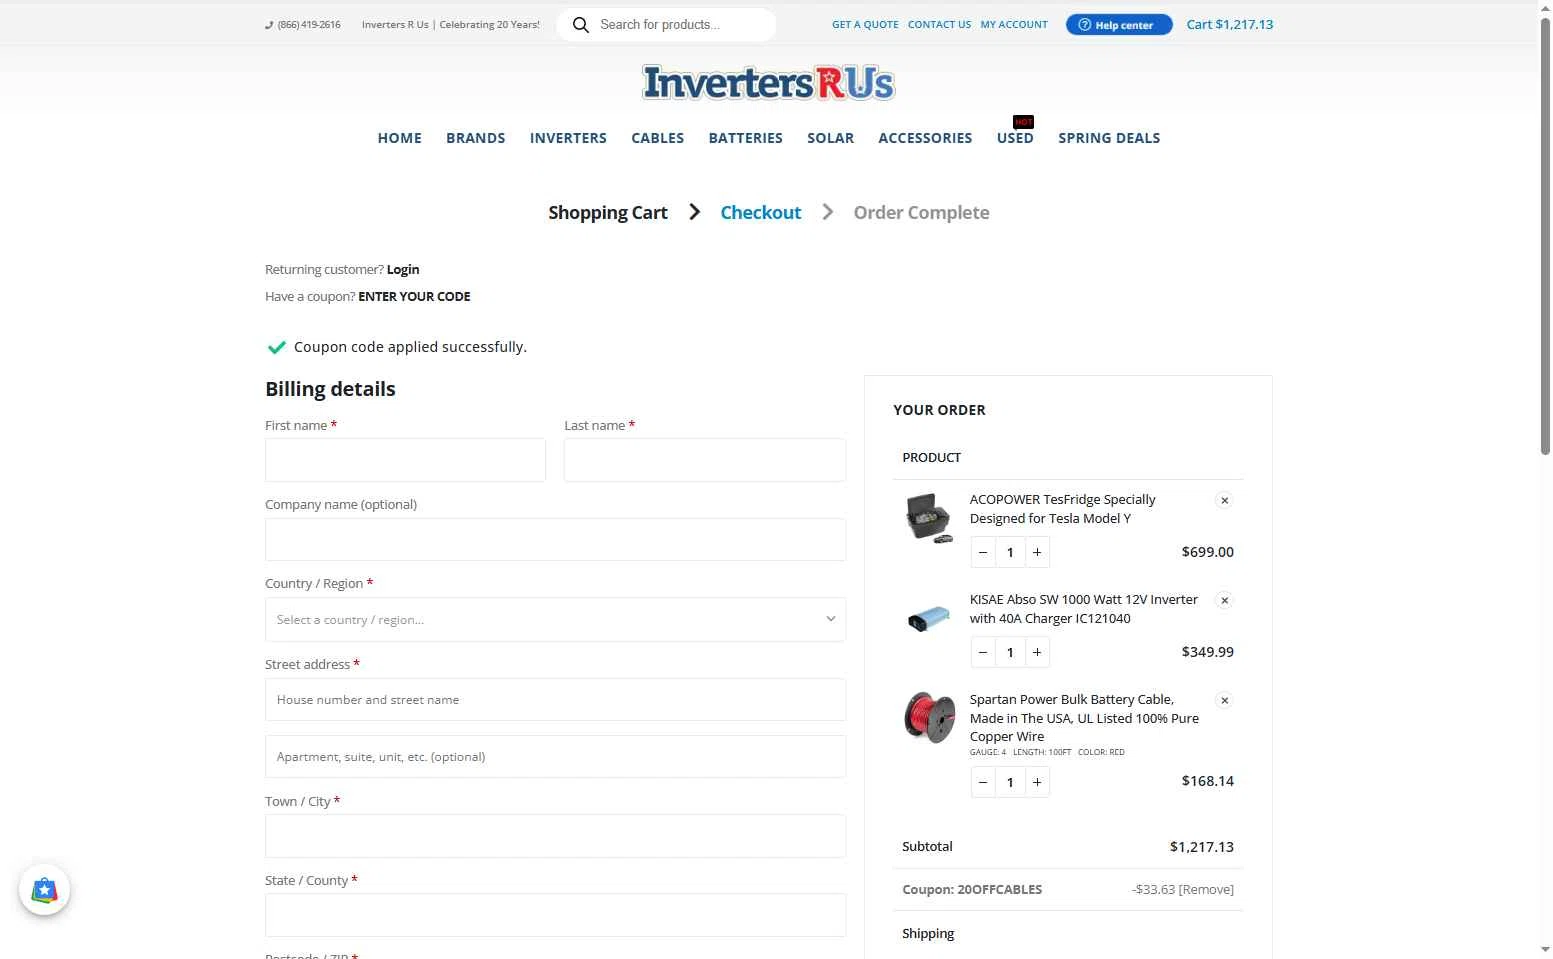The image size is (1553, 959).
Task: Decrease ACOPOWER TesFridge quantity
Action: 983,552
